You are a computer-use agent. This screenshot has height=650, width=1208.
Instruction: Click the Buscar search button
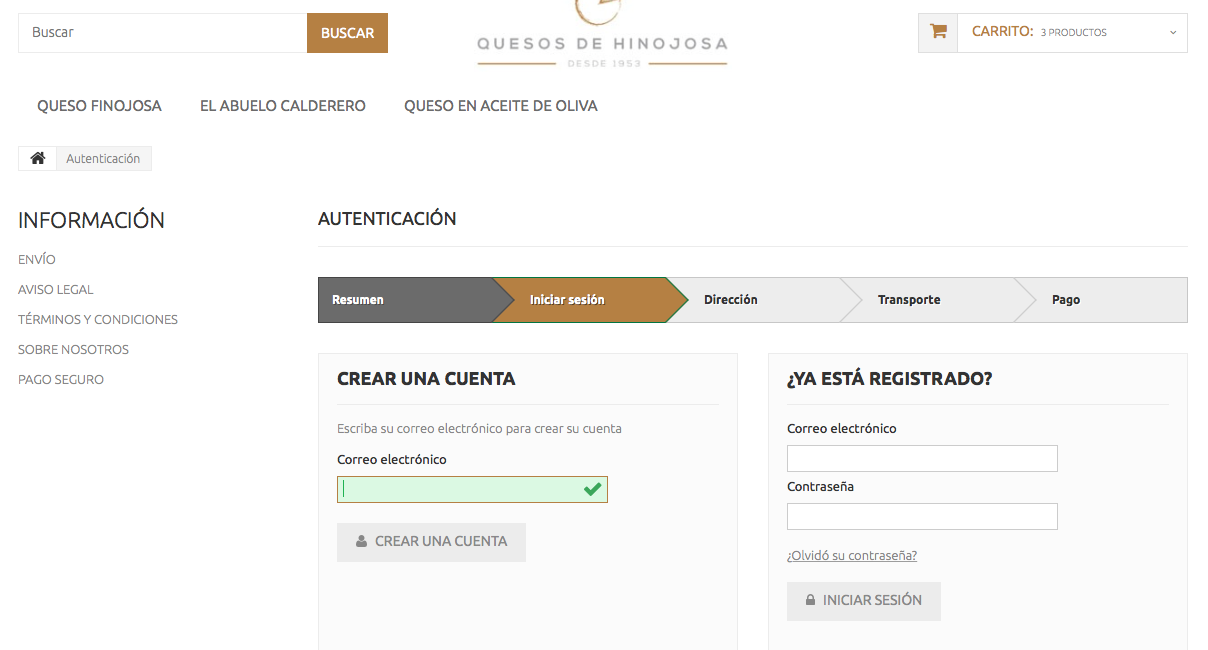coord(347,33)
